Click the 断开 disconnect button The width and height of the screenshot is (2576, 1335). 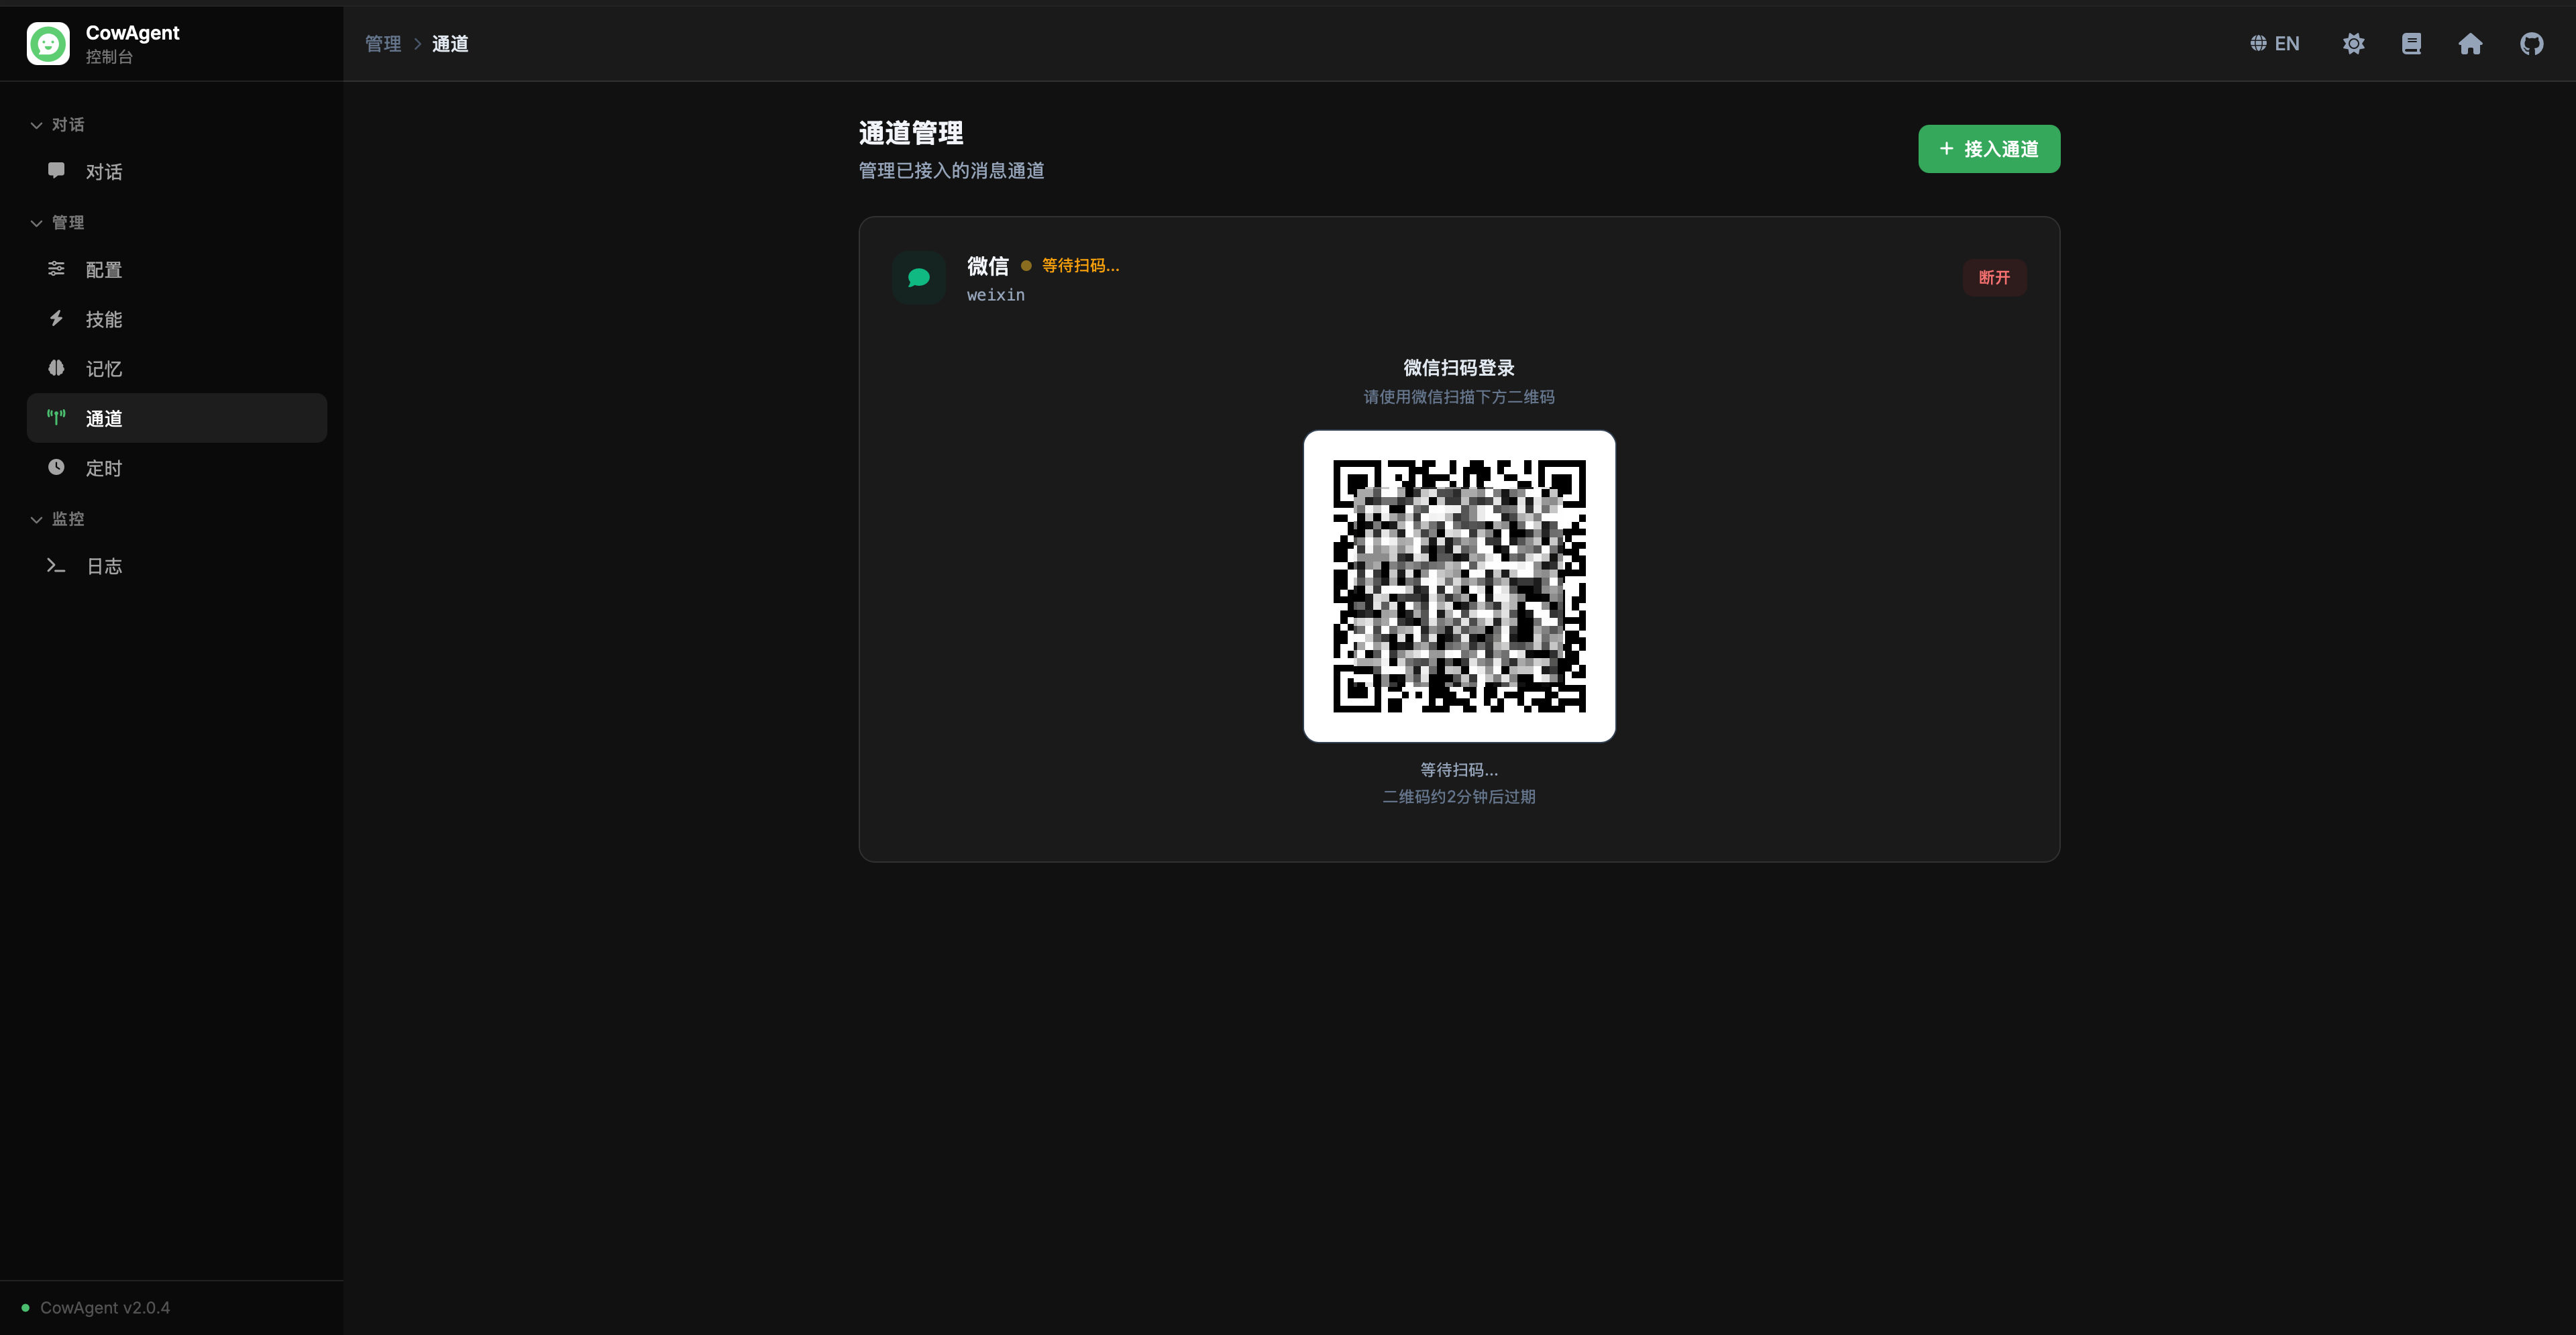pos(1994,278)
